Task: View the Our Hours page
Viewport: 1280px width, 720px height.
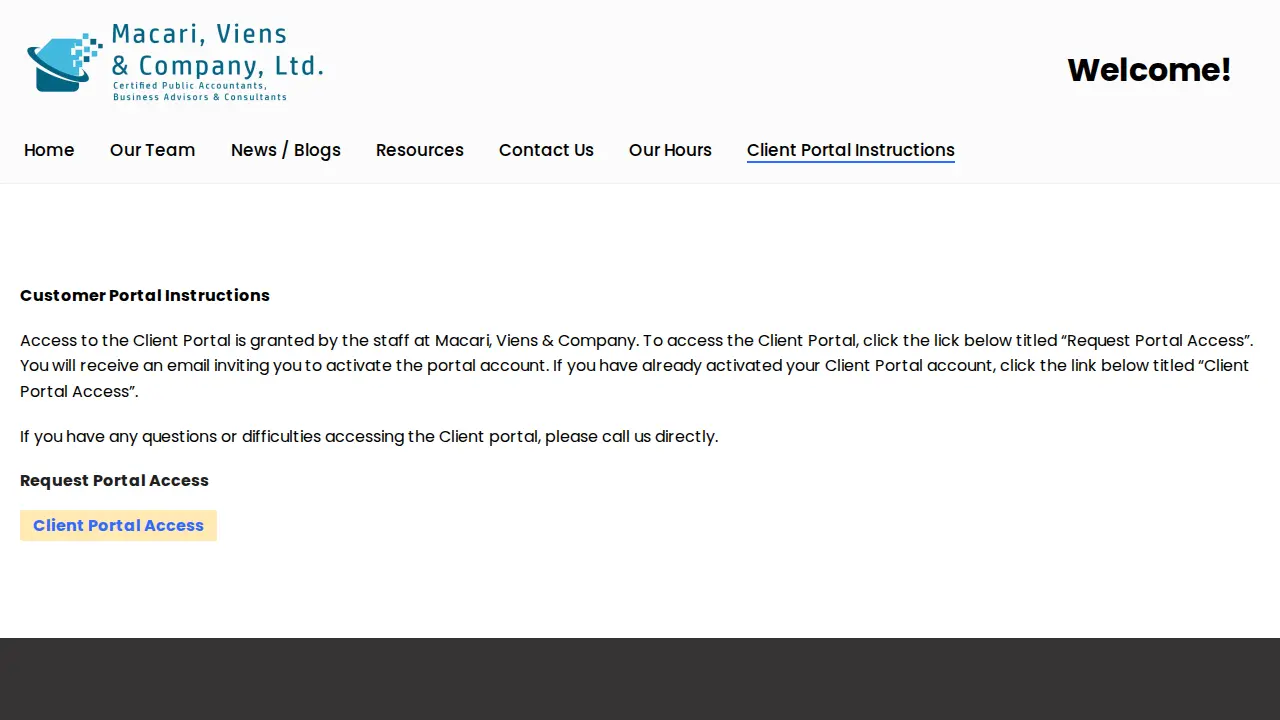Action: [670, 150]
